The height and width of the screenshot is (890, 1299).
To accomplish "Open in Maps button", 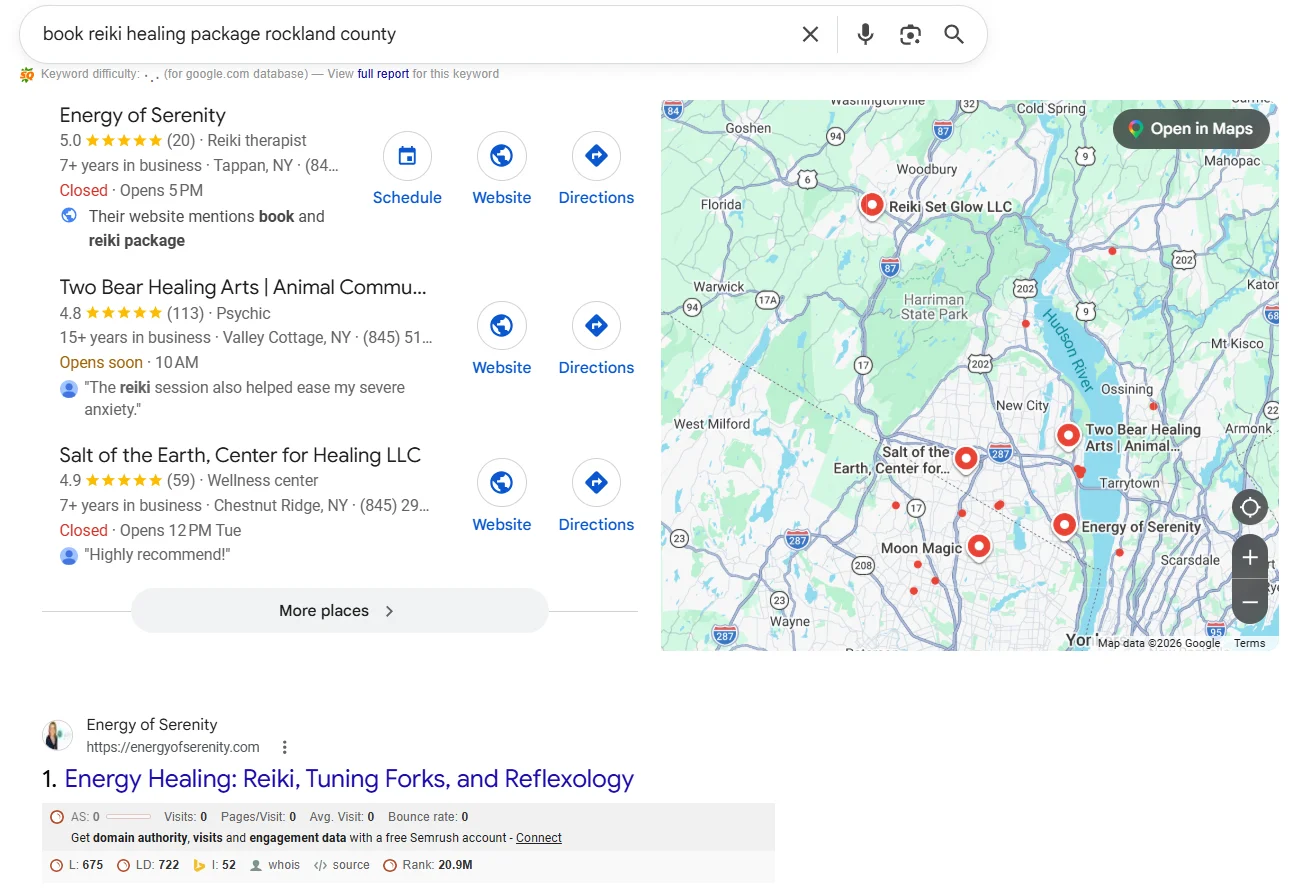I will [x=1191, y=129].
